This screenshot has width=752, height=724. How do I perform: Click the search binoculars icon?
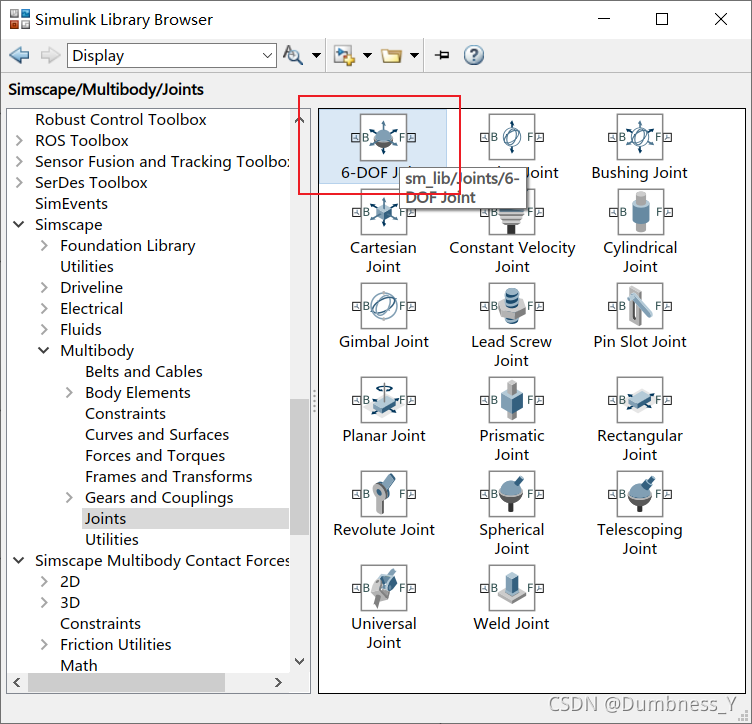[x=293, y=55]
